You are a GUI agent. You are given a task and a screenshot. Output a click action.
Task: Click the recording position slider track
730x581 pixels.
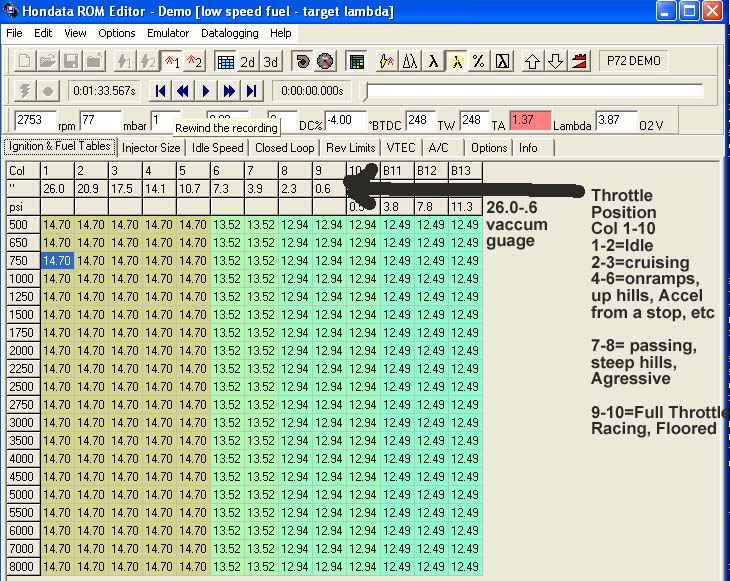point(534,91)
